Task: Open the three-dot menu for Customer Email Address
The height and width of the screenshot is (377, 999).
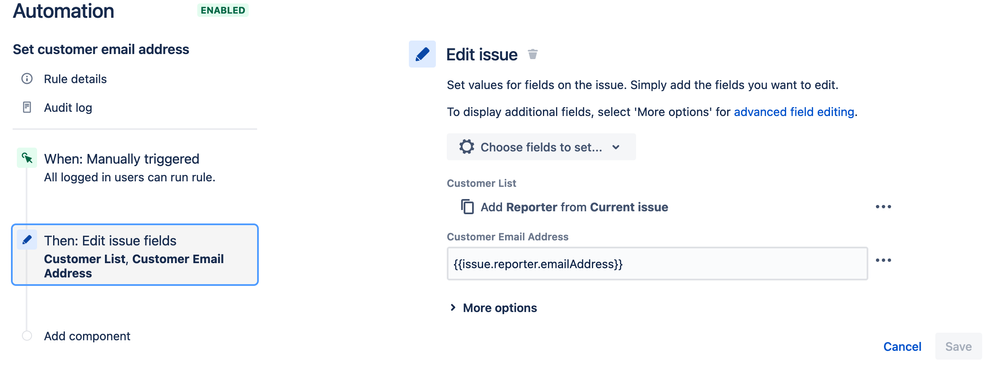Action: [883, 260]
